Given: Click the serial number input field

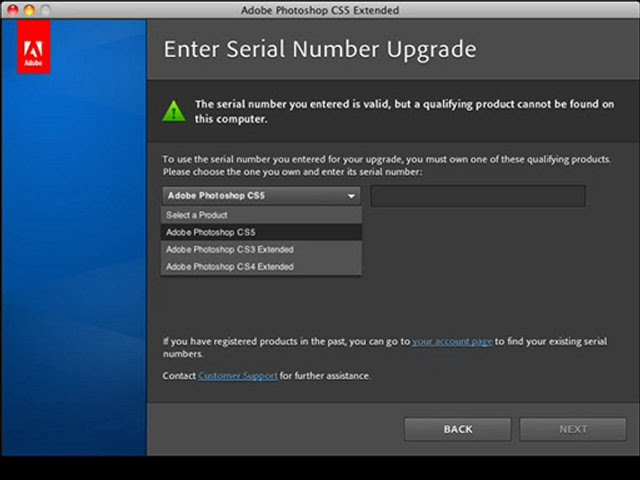Looking at the screenshot, I should click(x=478, y=196).
